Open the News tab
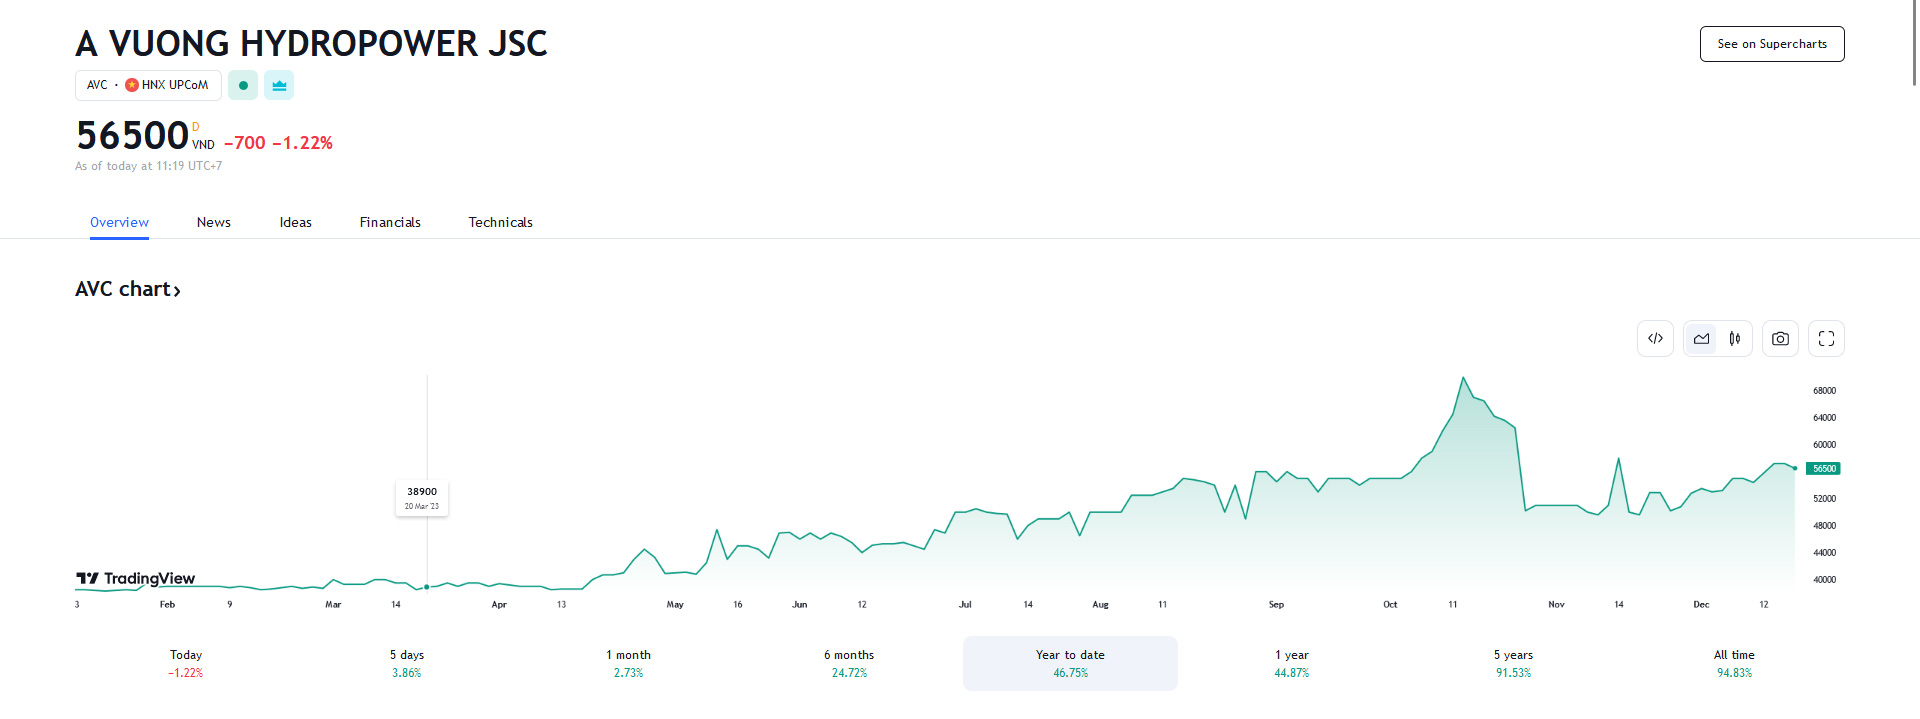Viewport: 1920px width, 719px height. click(213, 222)
